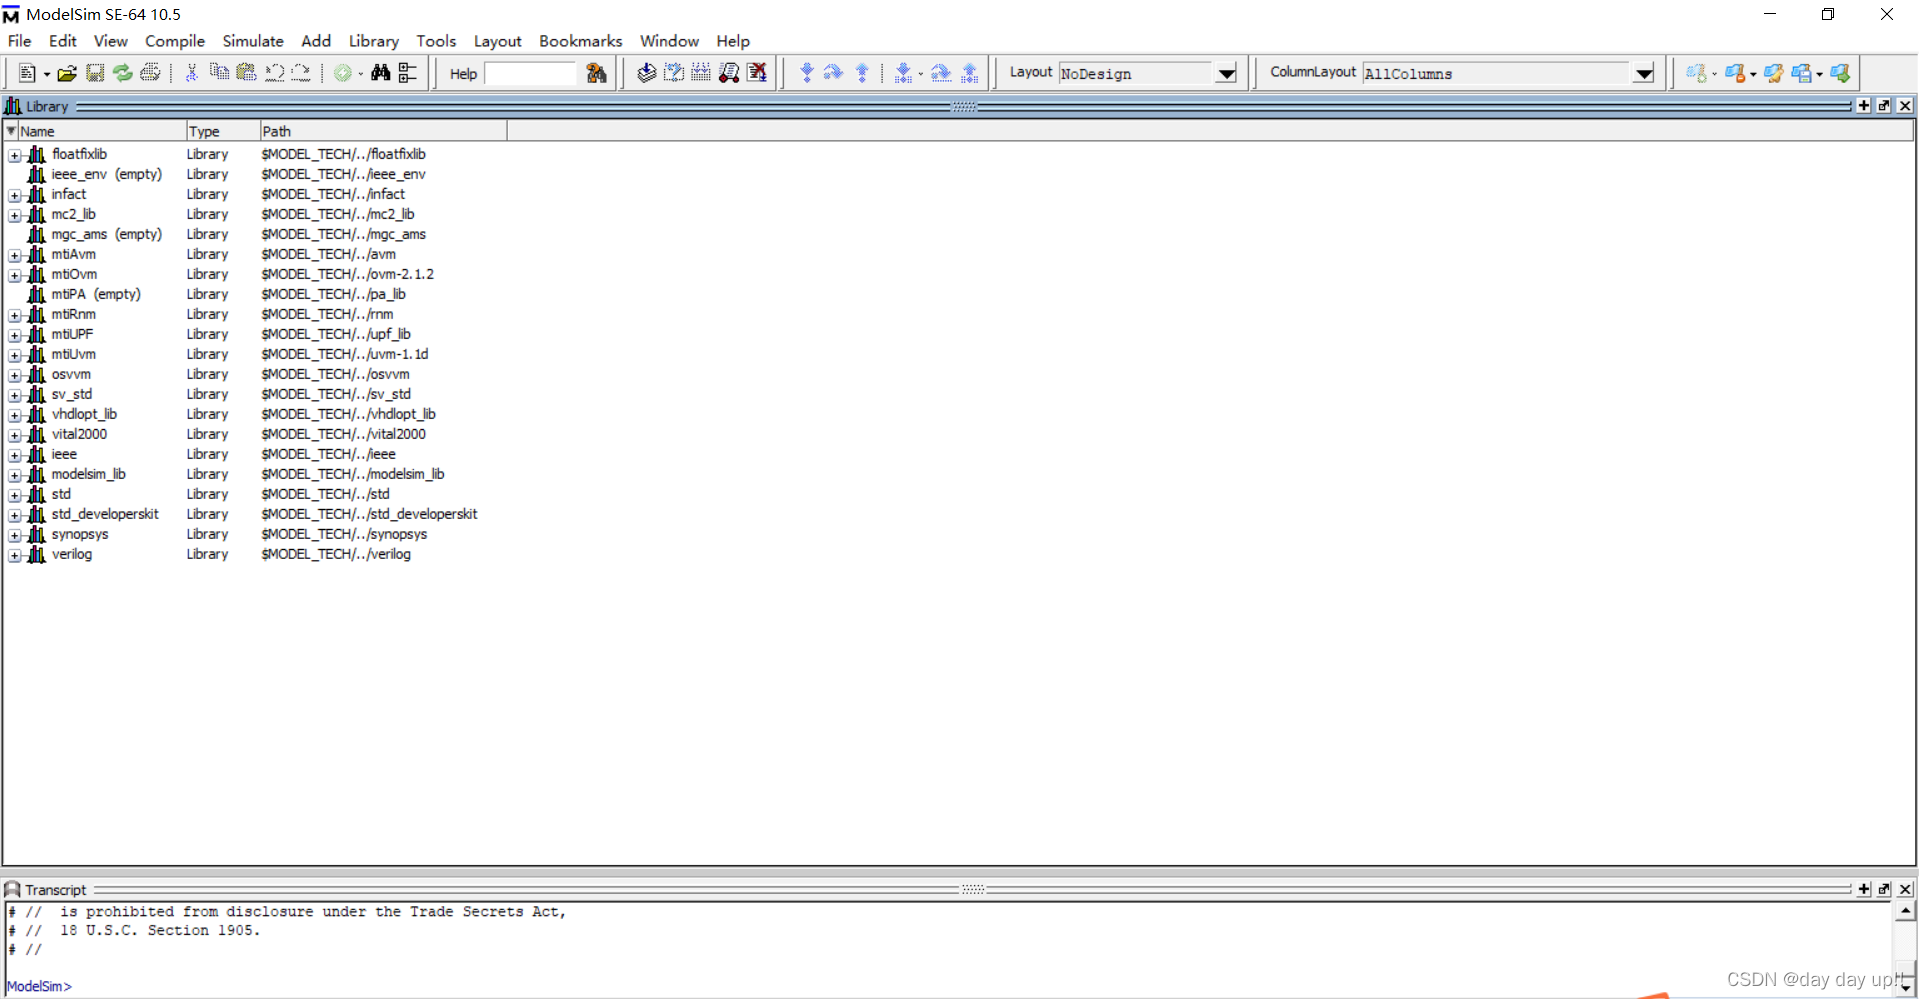
Task: Click the Cut scissors icon
Action: [x=192, y=73]
